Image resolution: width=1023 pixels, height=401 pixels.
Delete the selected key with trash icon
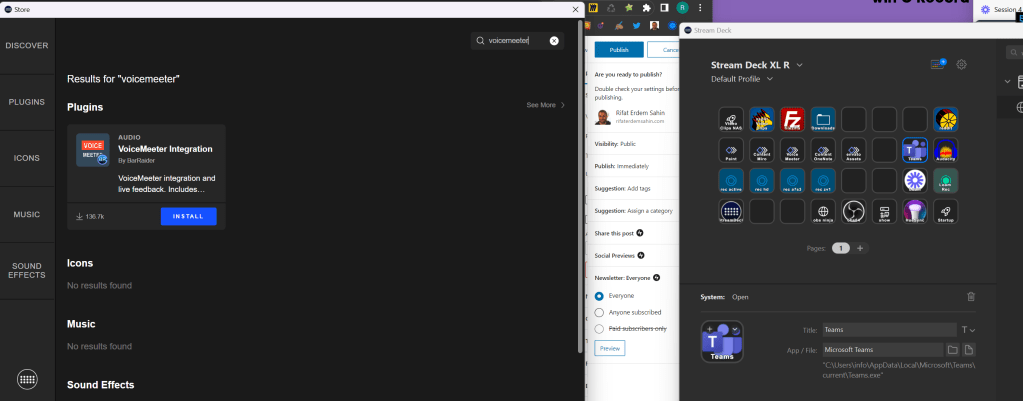pos(971,297)
